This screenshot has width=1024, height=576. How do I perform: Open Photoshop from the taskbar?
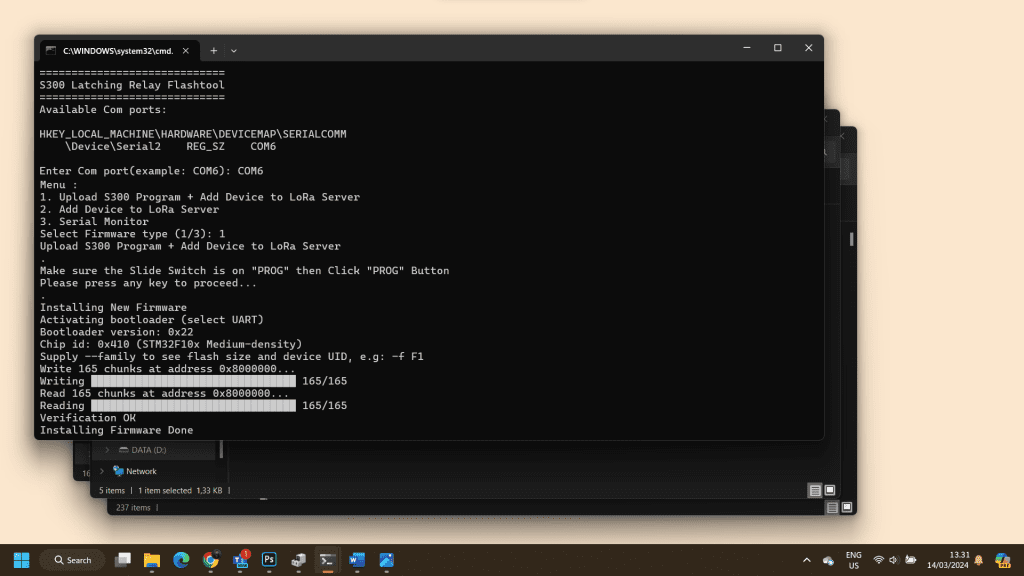click(269, 560)
